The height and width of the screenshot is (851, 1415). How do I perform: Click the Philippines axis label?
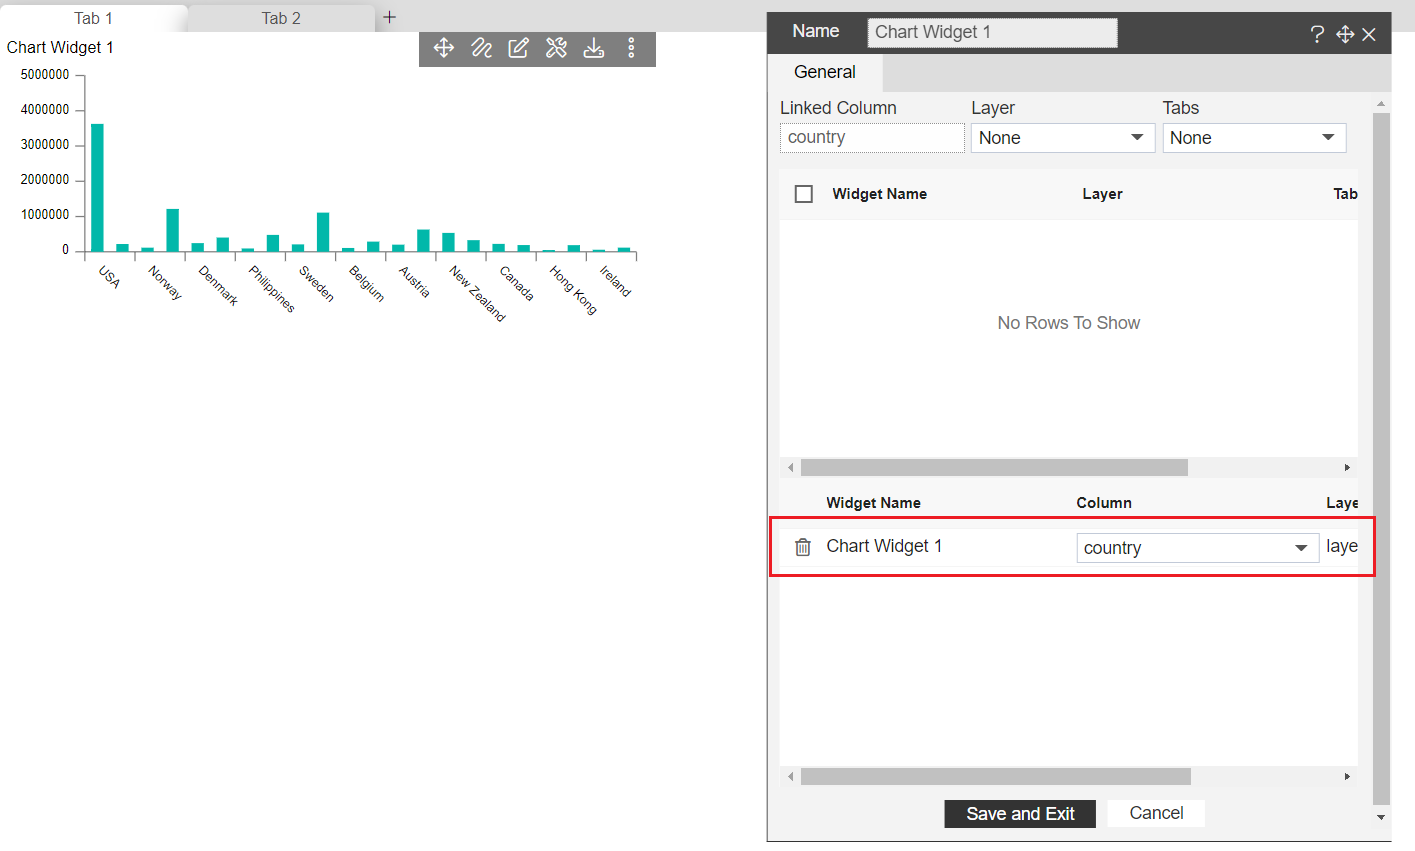(272, 289)
